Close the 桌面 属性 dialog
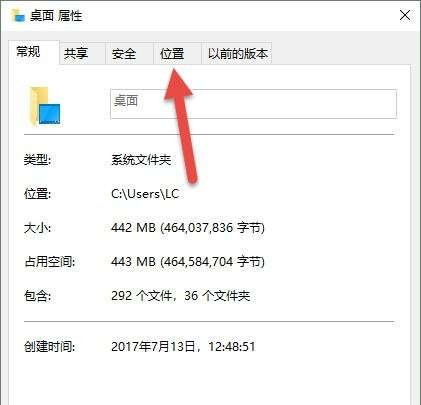Screen dimensions: 421x405 point(405,15)
